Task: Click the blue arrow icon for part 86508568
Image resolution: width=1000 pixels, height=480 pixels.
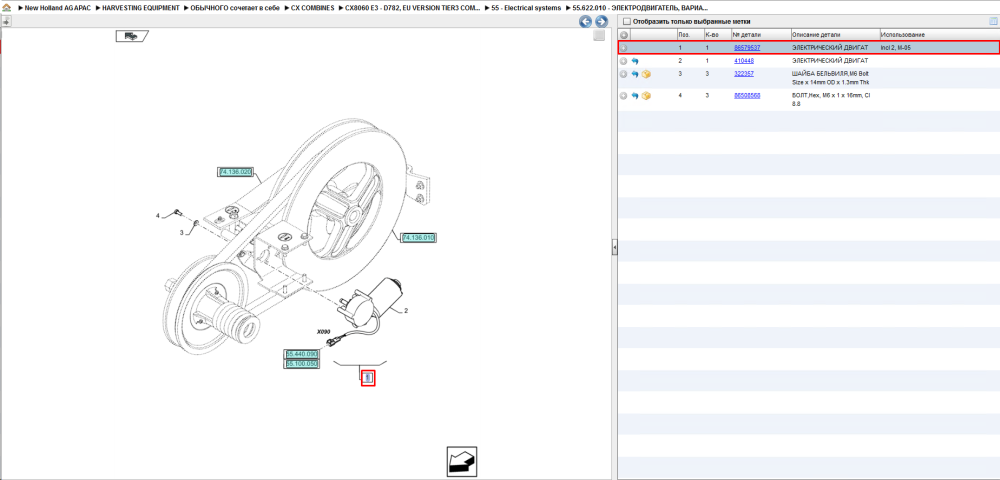Action: (x=635, y=96)
